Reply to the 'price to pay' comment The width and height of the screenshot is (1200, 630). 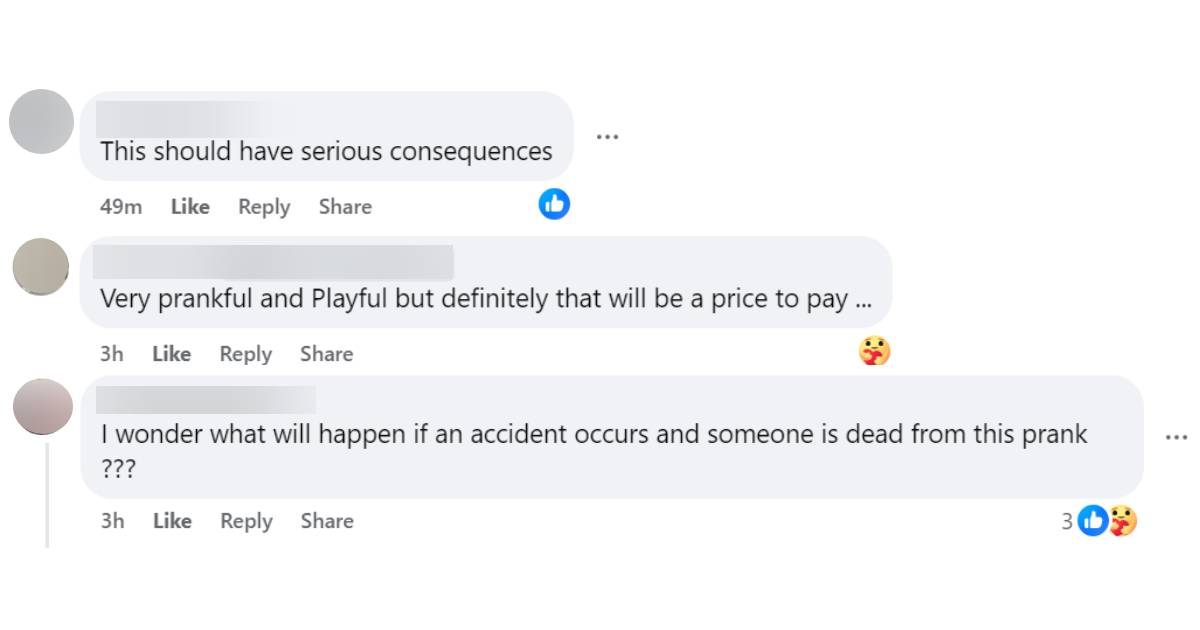pos(246,354)
